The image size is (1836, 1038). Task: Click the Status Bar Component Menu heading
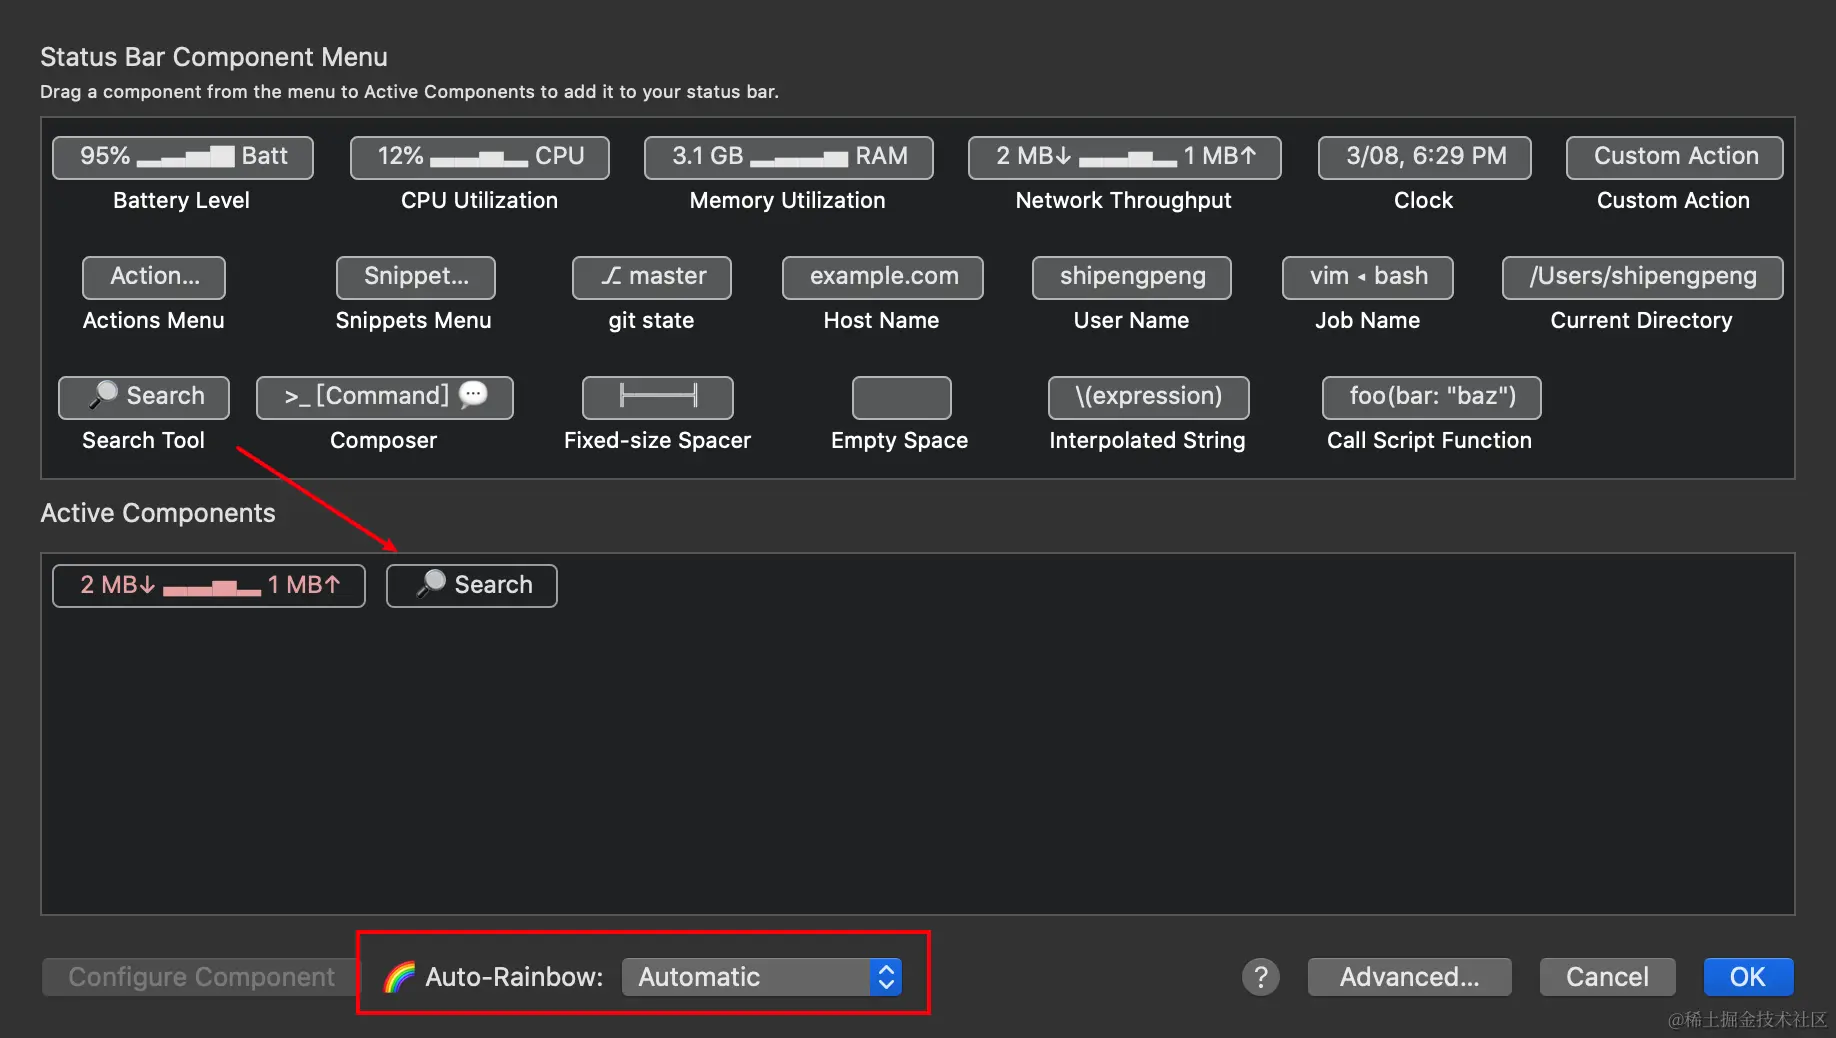tap(214, 57)
